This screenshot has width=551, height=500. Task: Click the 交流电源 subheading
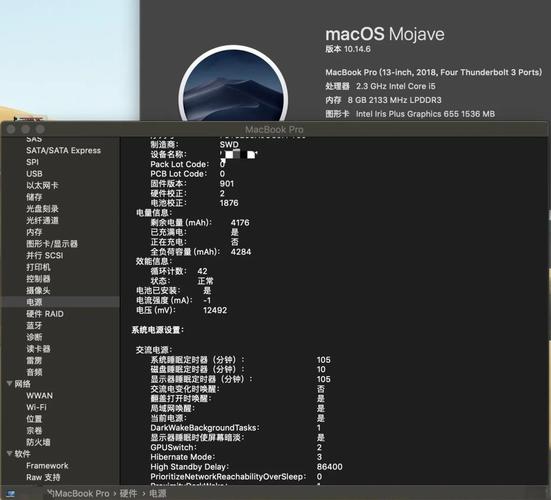154,350
